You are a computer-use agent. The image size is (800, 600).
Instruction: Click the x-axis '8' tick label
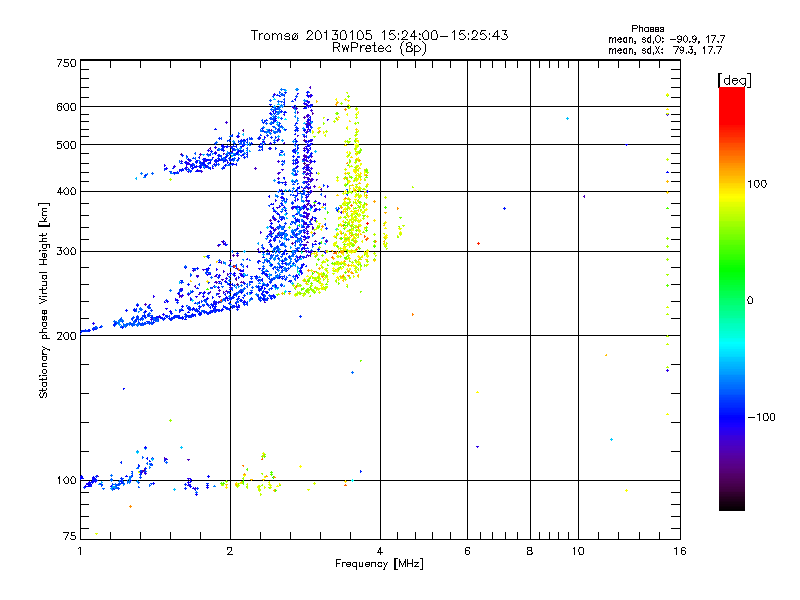530,551
